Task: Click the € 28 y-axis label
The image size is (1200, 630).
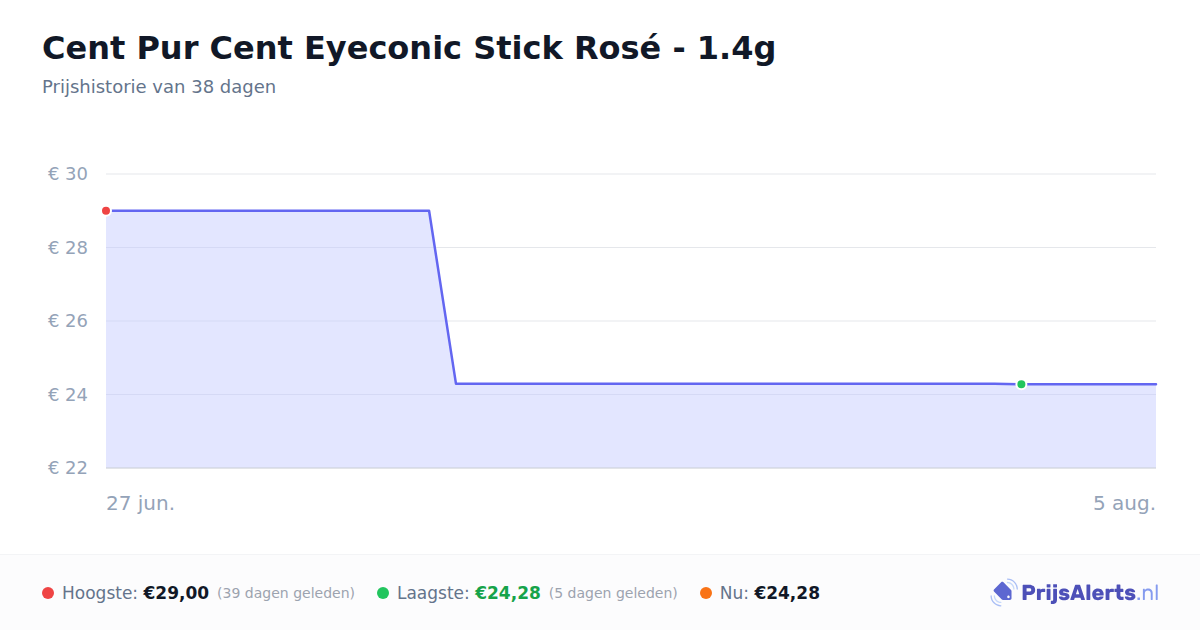Action: coord(68,248)
